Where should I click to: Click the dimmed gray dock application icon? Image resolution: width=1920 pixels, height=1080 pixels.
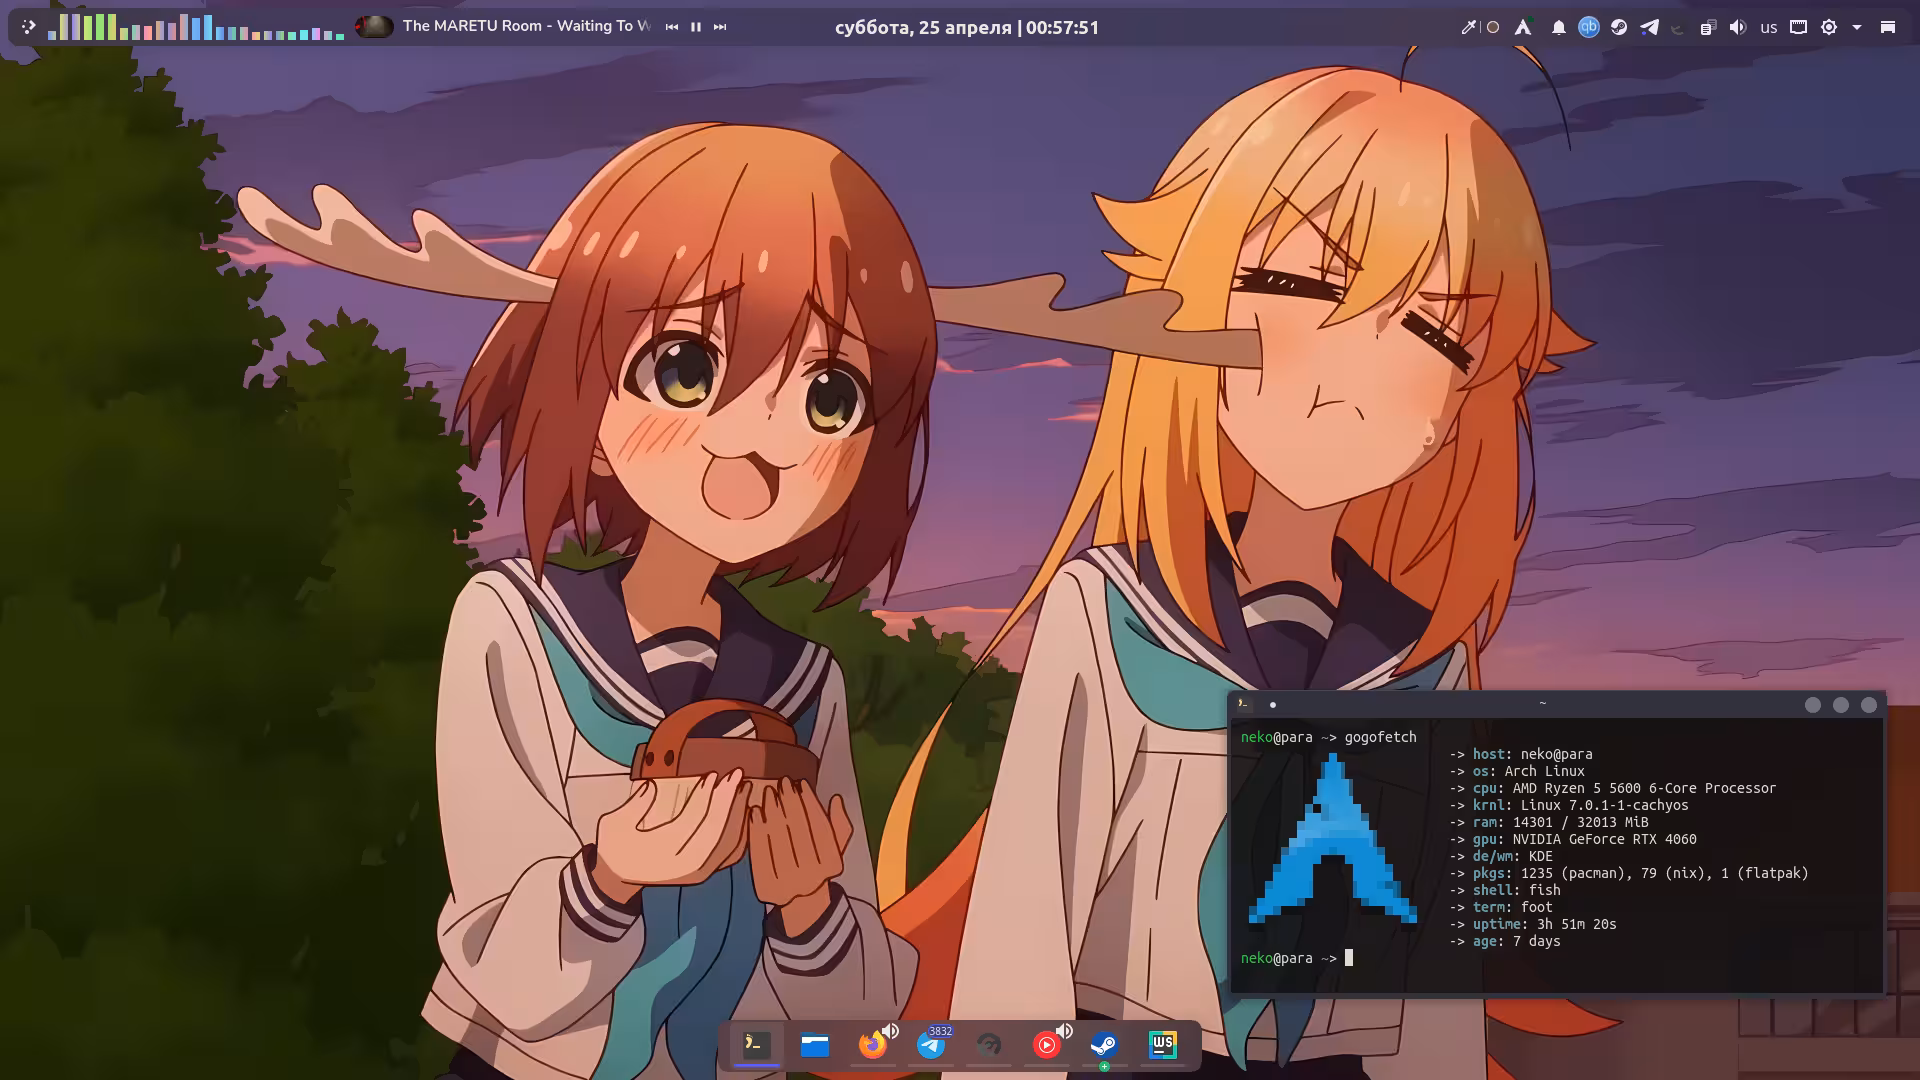(x=988, y=1046)
